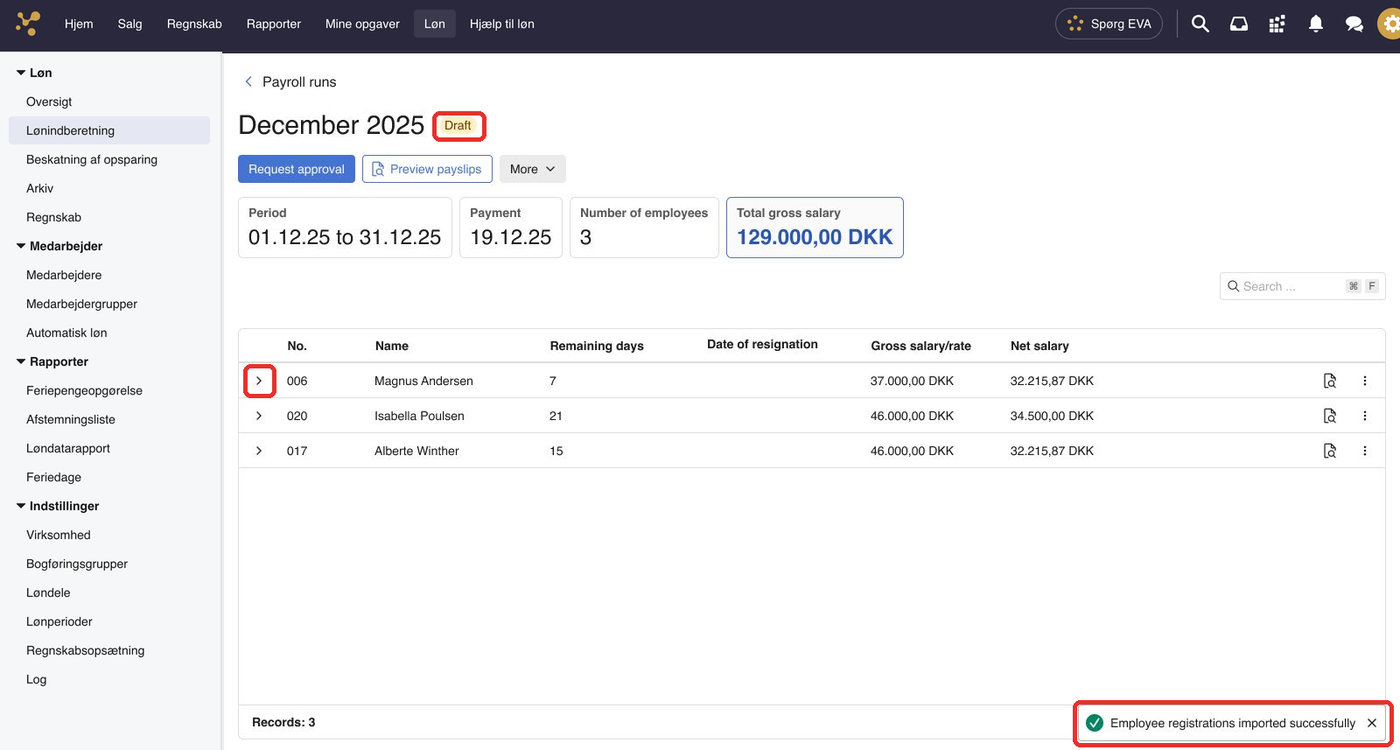Image resolution: width=1400 pixels, height=750 pixels.
Task: Open the three-dot menu for Alberte Winther
Action: 1365,451
